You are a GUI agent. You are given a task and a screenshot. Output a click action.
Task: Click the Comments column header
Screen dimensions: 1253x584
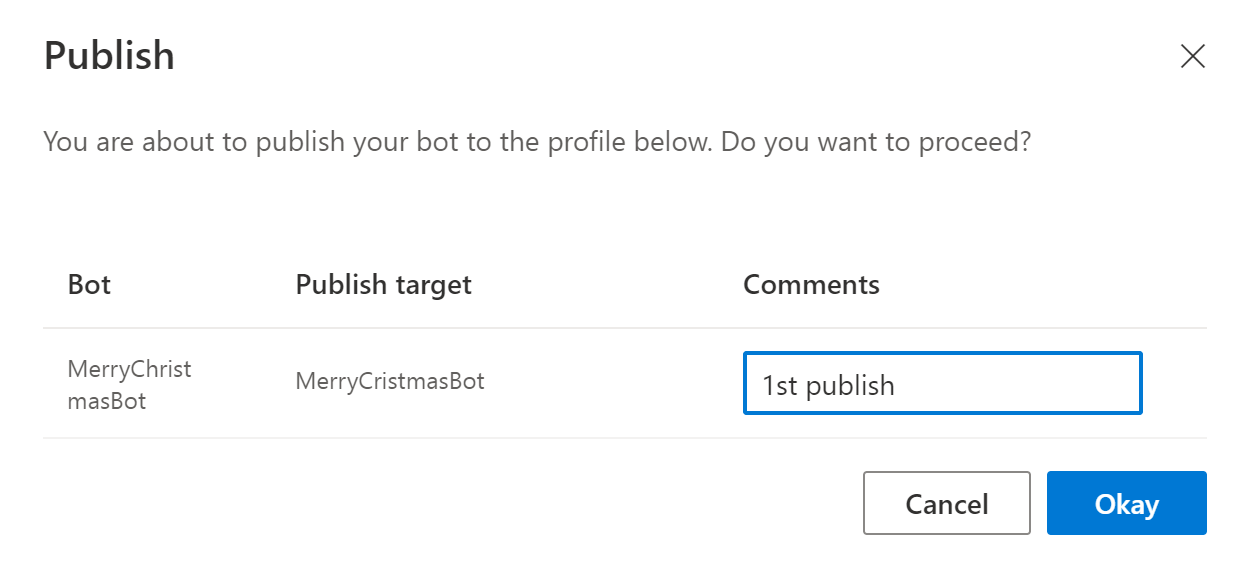(x=811, y=285)
